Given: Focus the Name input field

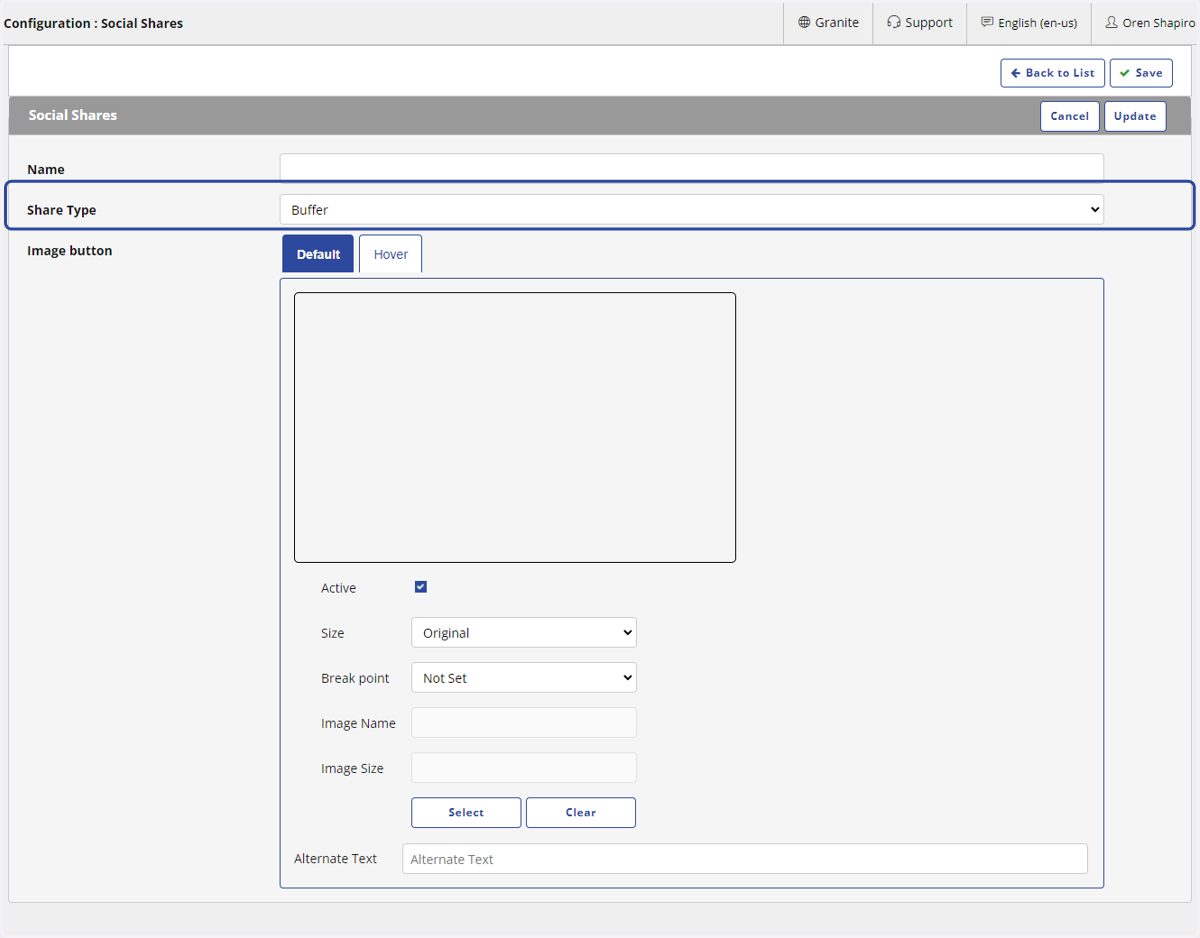Looking at the screenshot, I should [x=692, y=168].
